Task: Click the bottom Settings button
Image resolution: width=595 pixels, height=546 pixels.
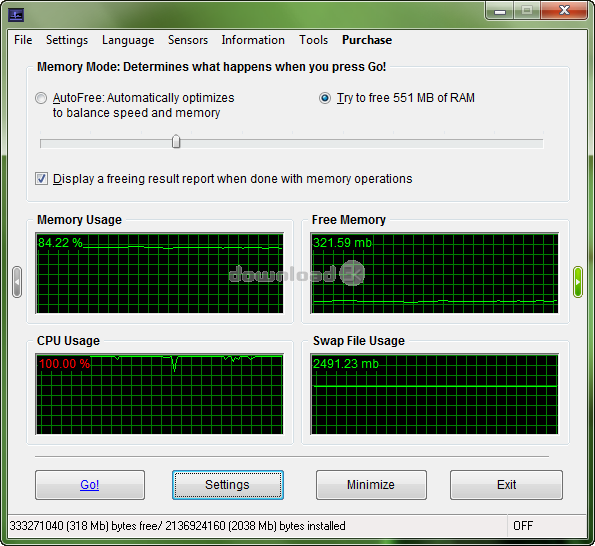Action: (x=228, y=485)
